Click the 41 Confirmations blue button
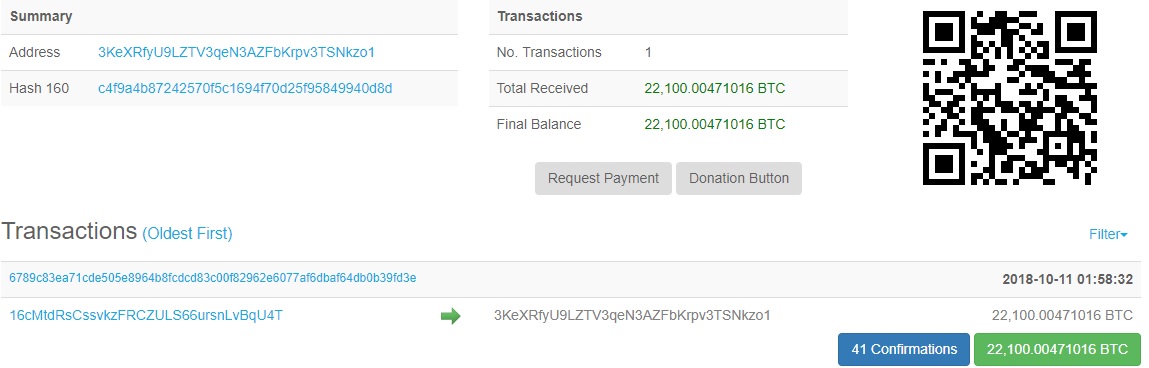The width and height of the screenshot is (1149, 368). [904, 349]
